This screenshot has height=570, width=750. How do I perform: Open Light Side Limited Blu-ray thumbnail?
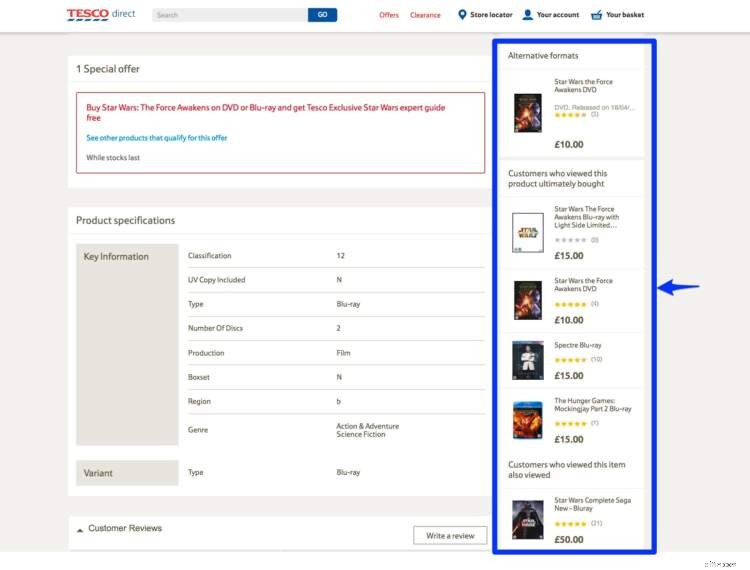pos(528,233)
